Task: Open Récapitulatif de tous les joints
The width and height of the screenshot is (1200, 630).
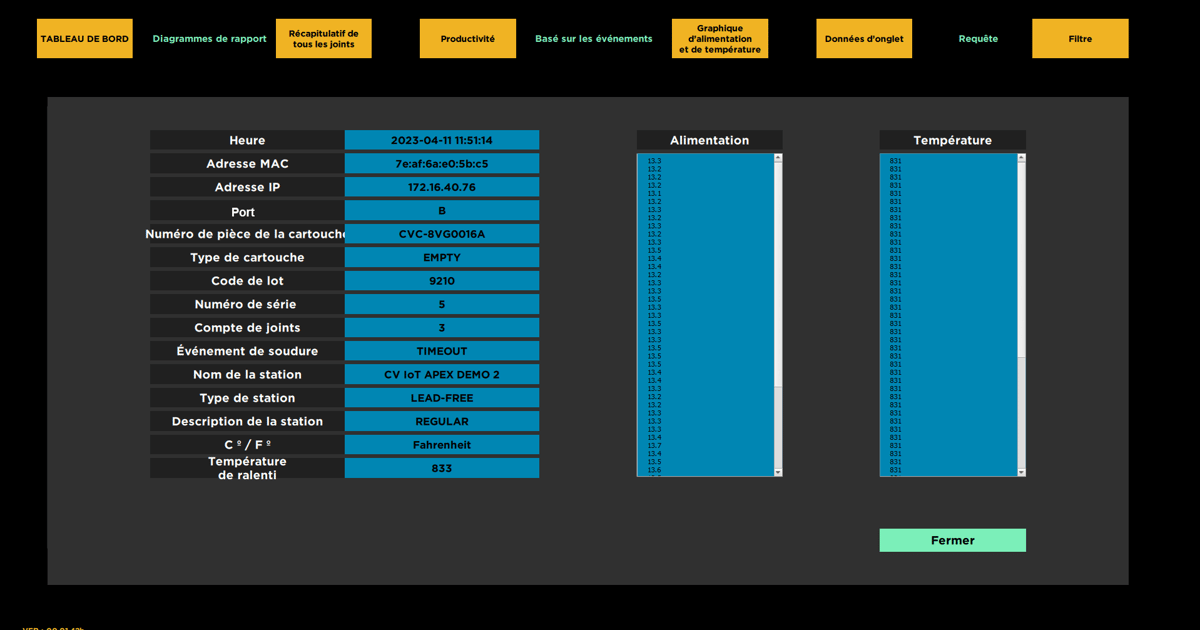Action: [x=323, y=39]
